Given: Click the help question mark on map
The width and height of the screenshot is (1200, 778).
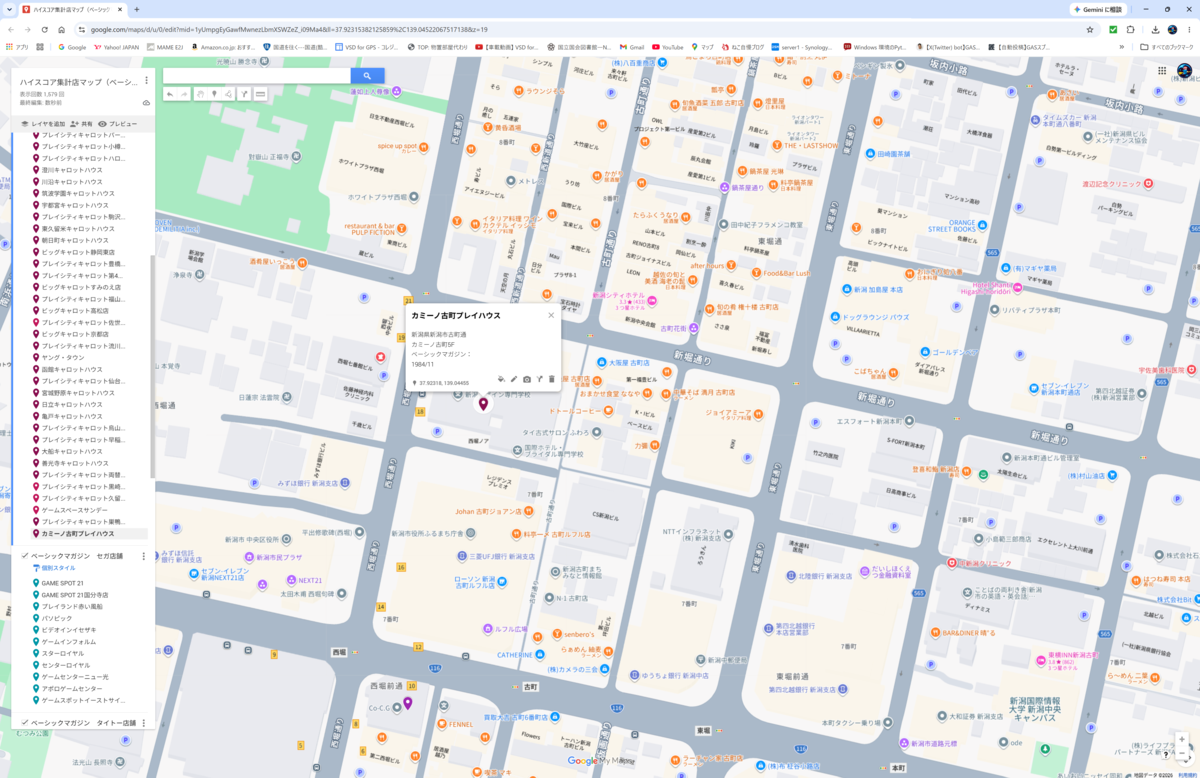Looking at the screenshot, I should pos(1166,757).
